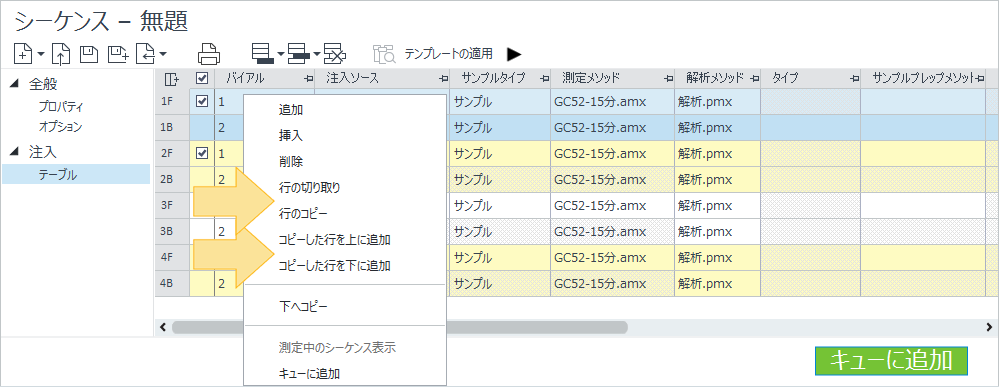Click the horizontal scrollbar left arrow

point(164,327)
